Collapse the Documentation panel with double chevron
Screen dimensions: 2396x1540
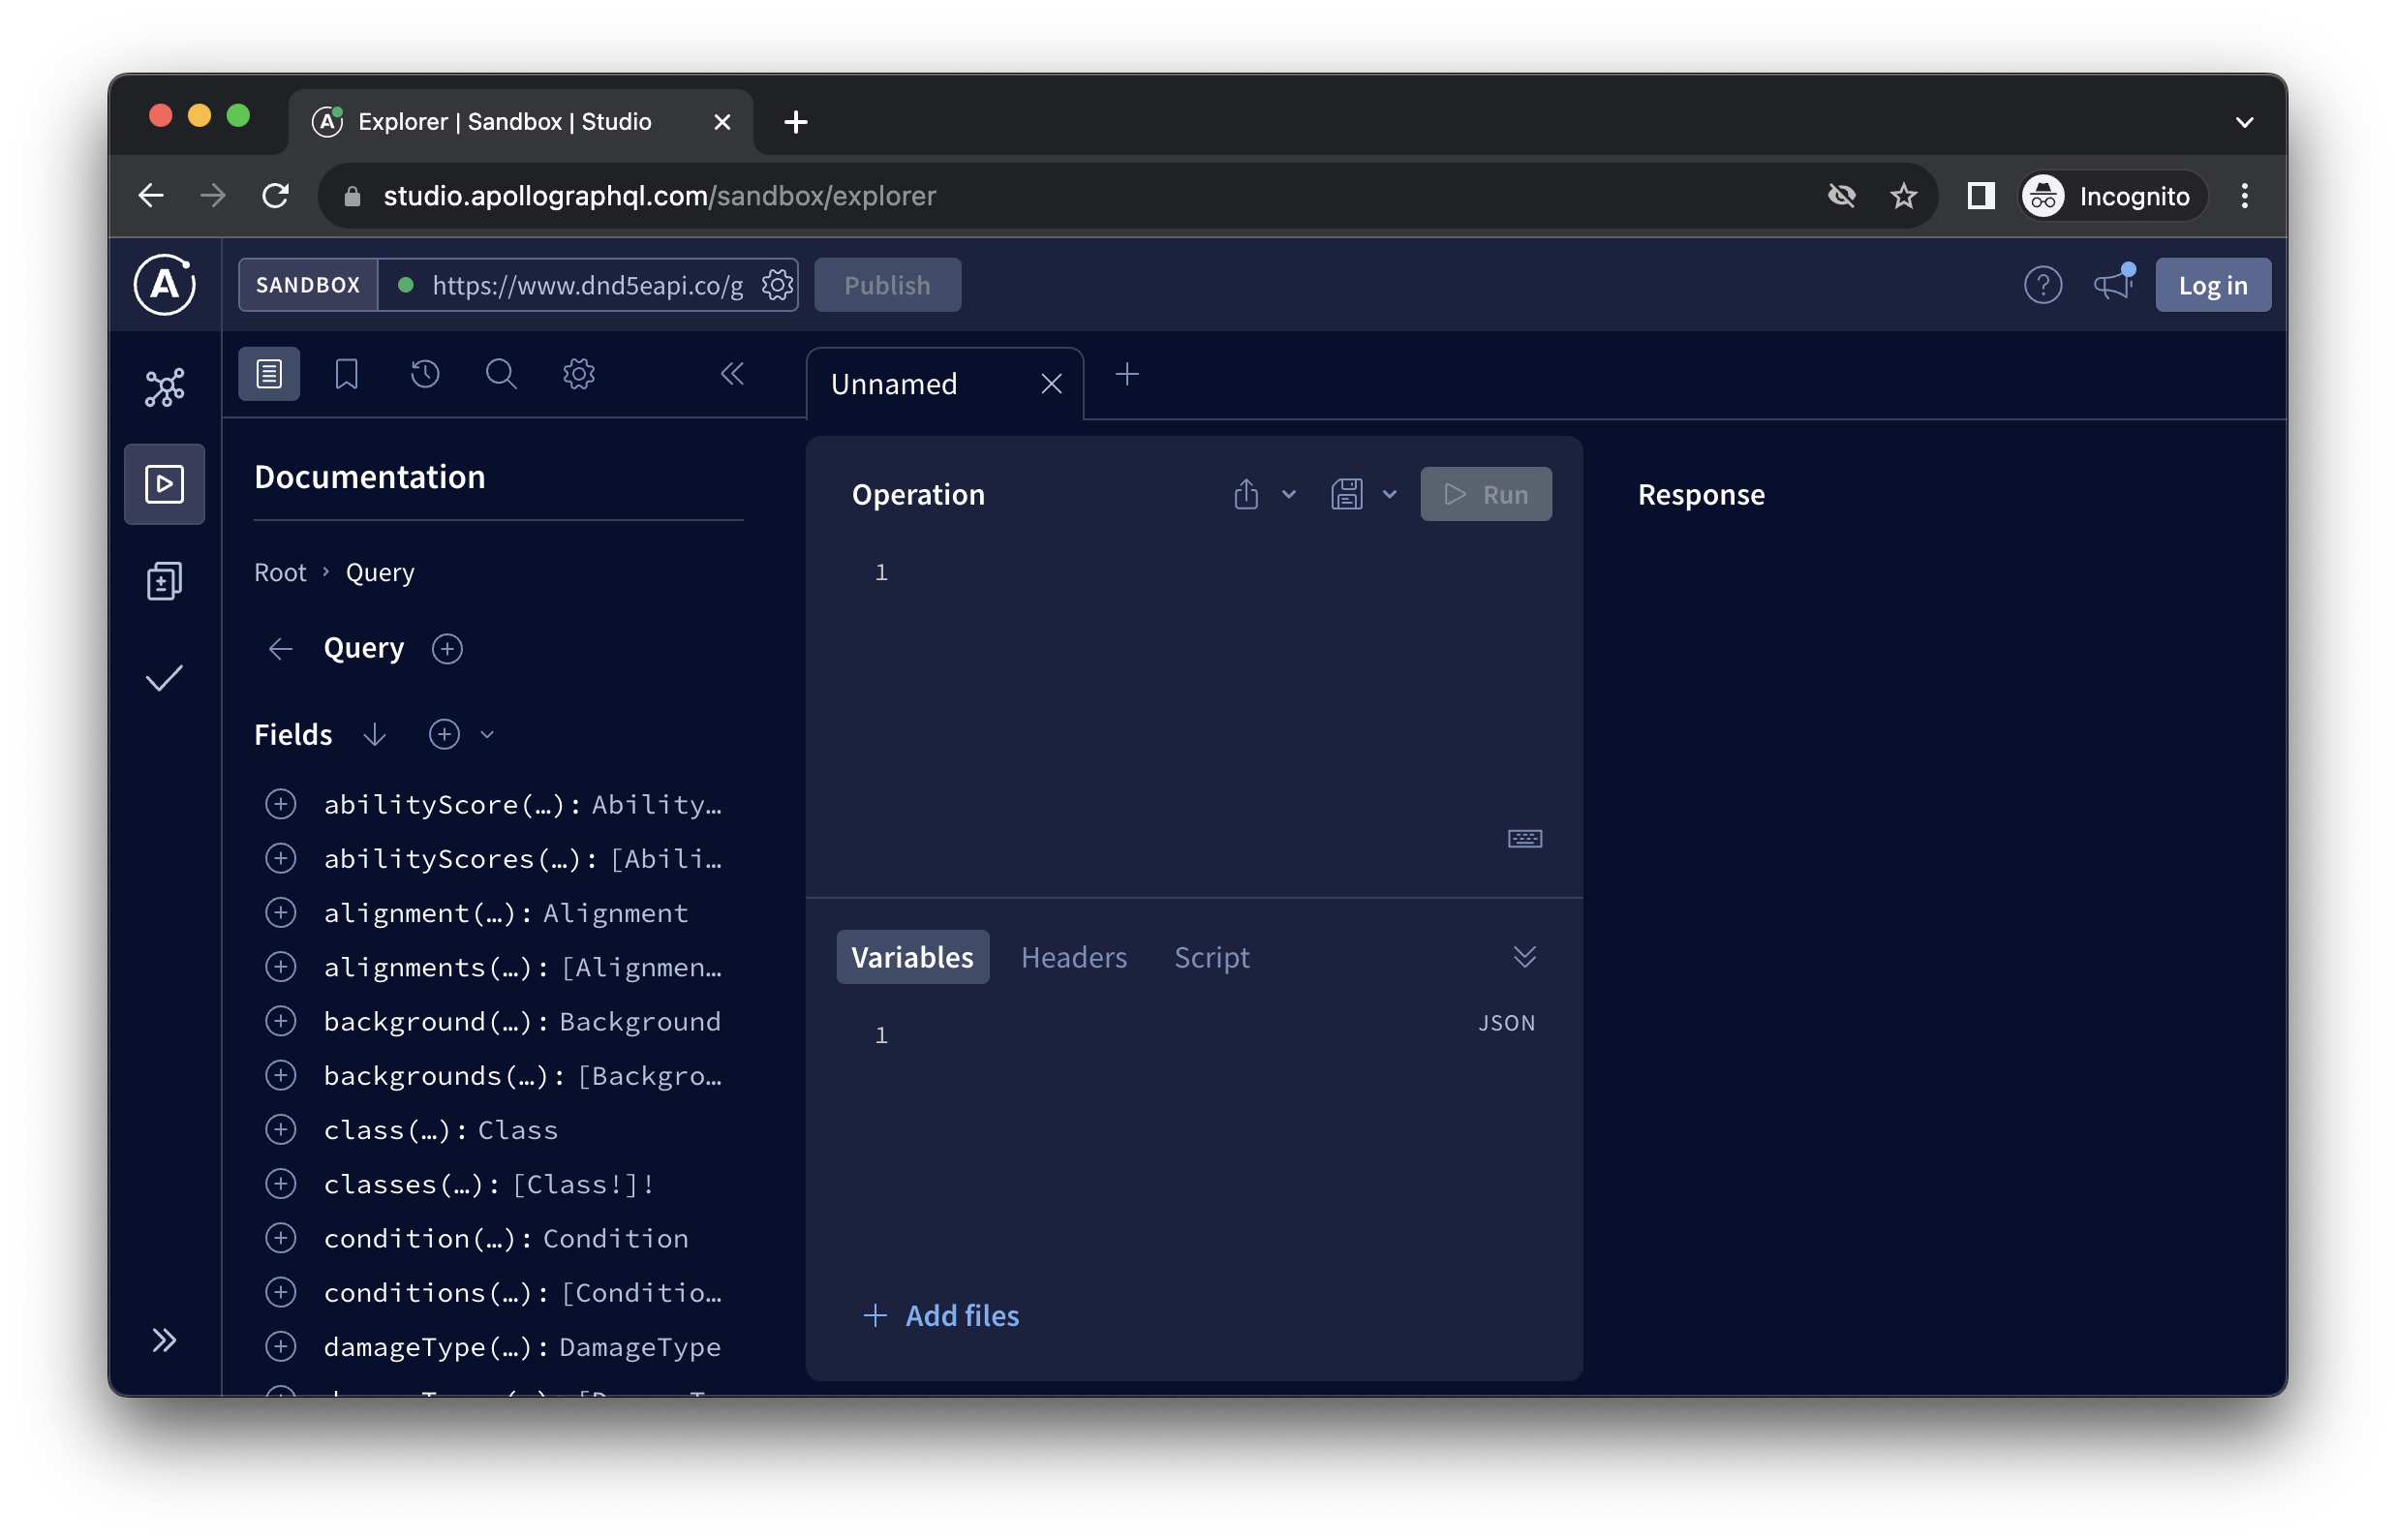(733, 373)
